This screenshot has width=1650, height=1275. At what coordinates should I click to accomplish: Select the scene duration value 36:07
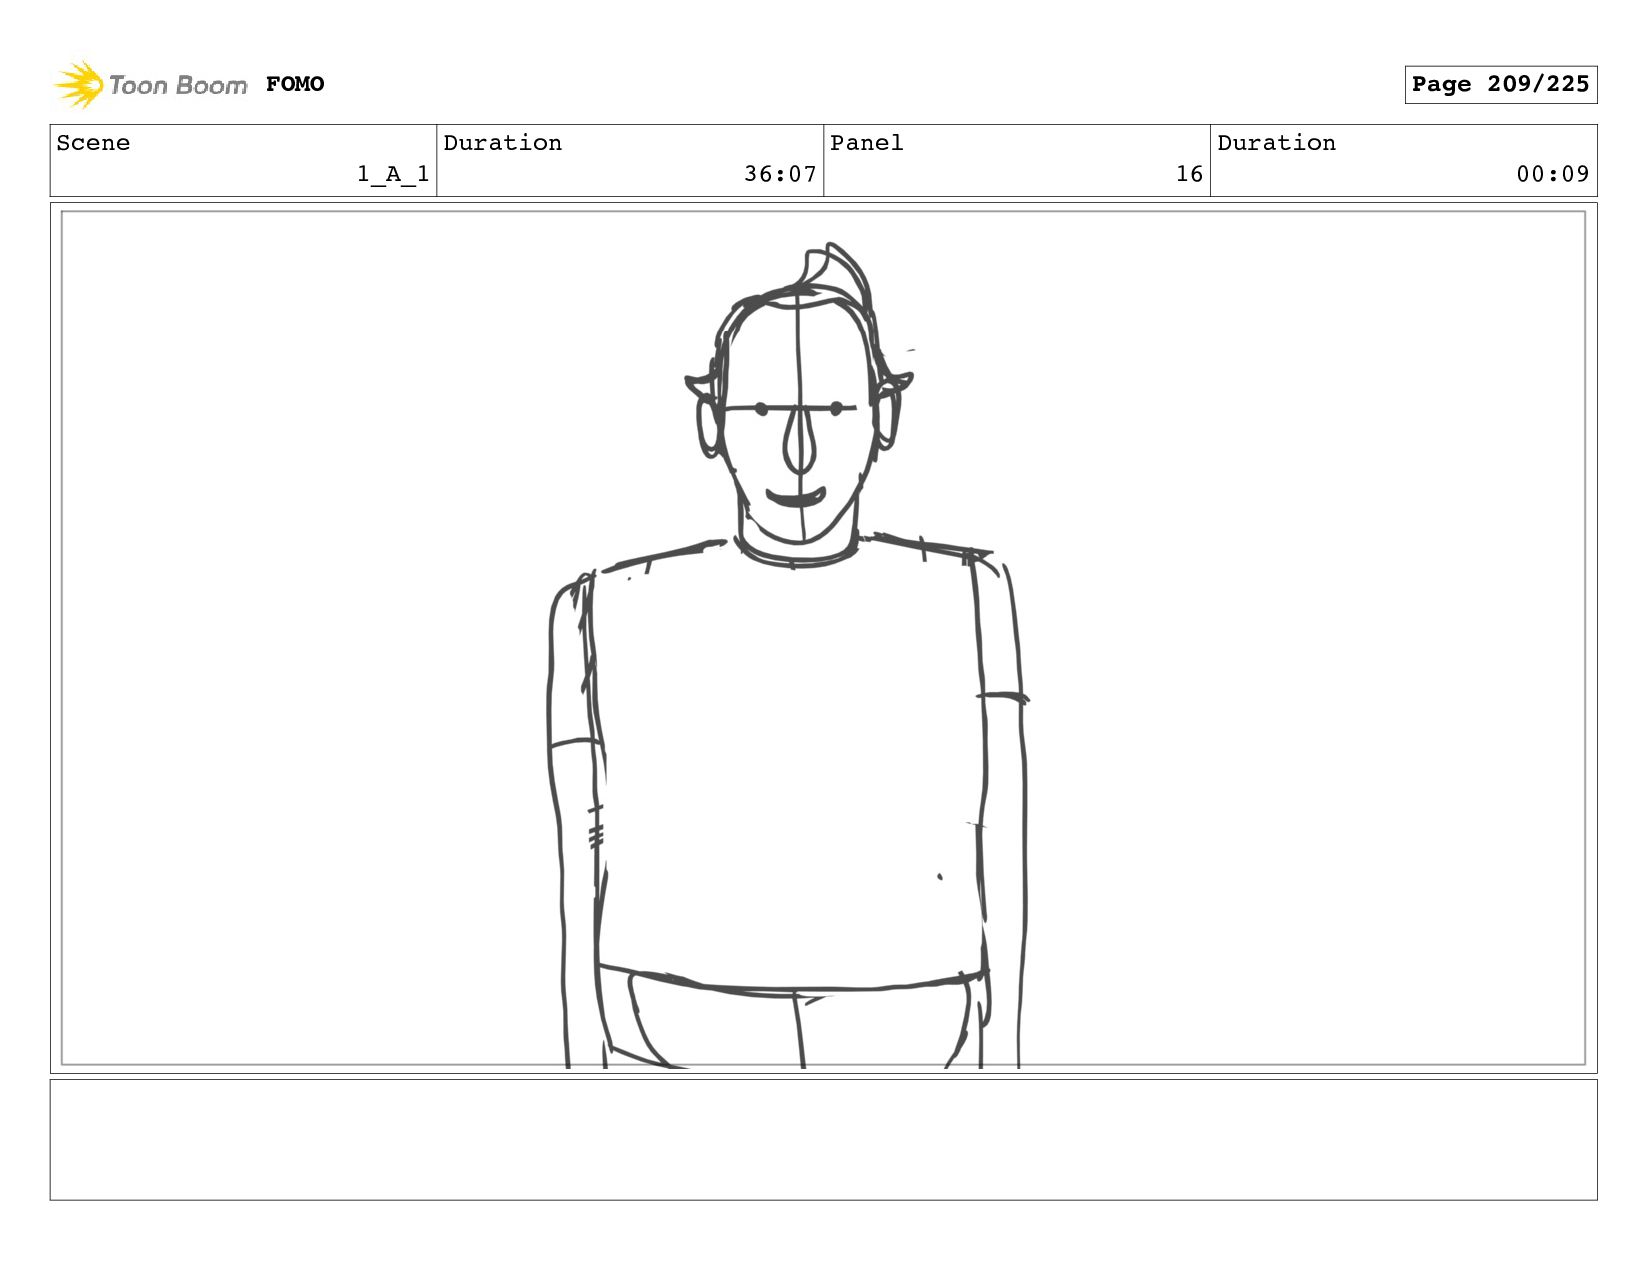click(780, 174)
